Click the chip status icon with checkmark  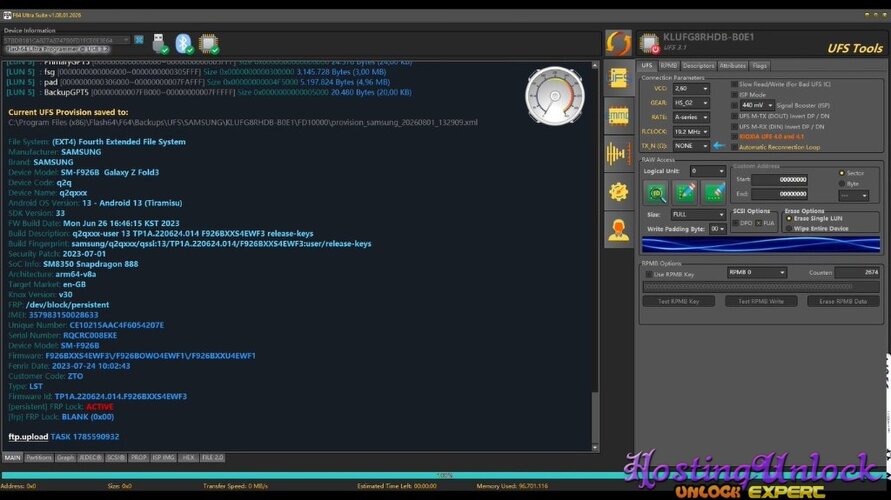click(x=209, y=43)
